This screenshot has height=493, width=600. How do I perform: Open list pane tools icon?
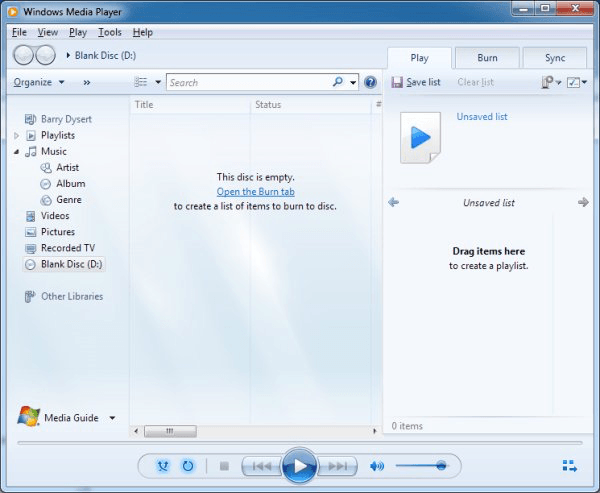[x=551, y=82]
